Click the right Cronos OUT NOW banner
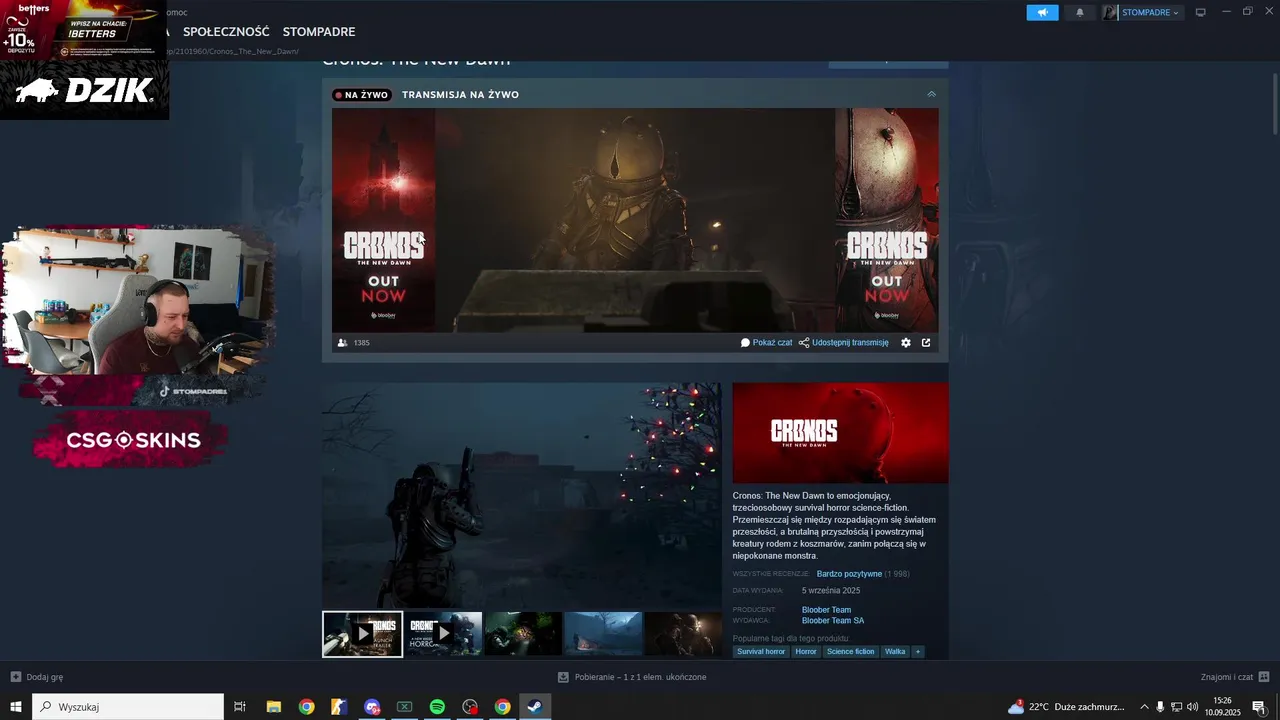Image resolution: width=1280 pixels, height=720 pixels. point(887,220)
